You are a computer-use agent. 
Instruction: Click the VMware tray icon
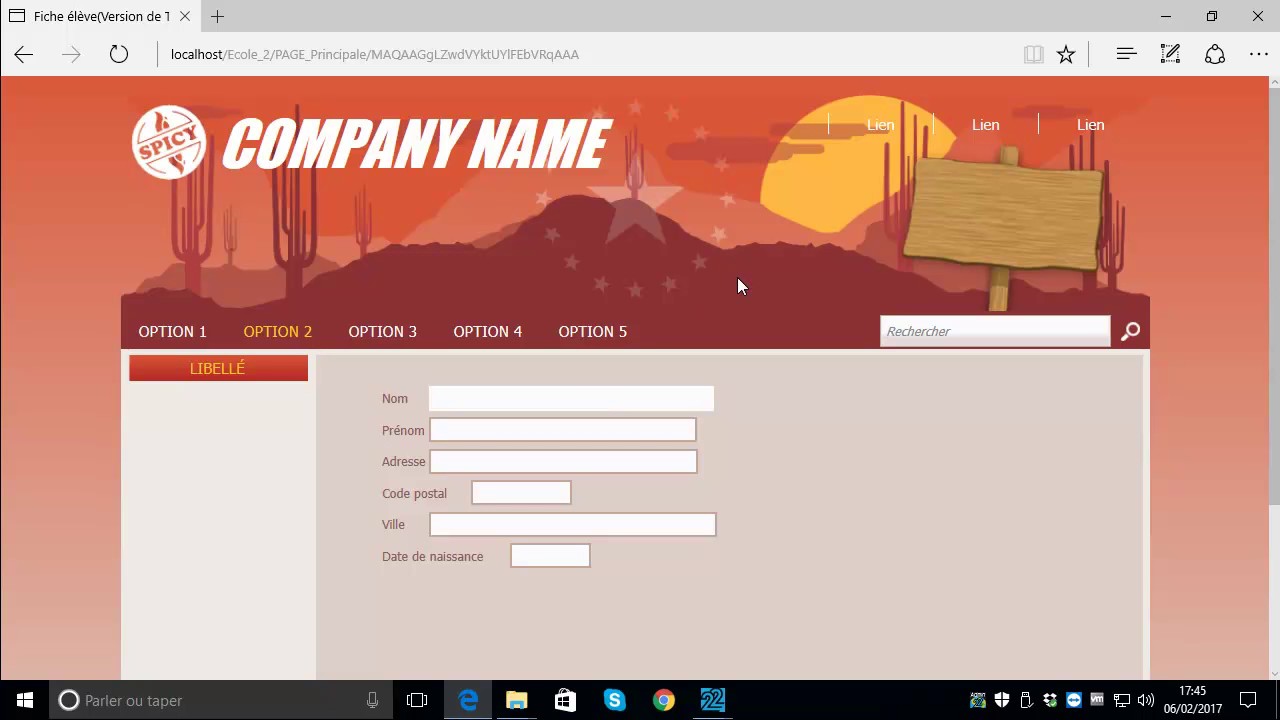[x=1098, y=700]
